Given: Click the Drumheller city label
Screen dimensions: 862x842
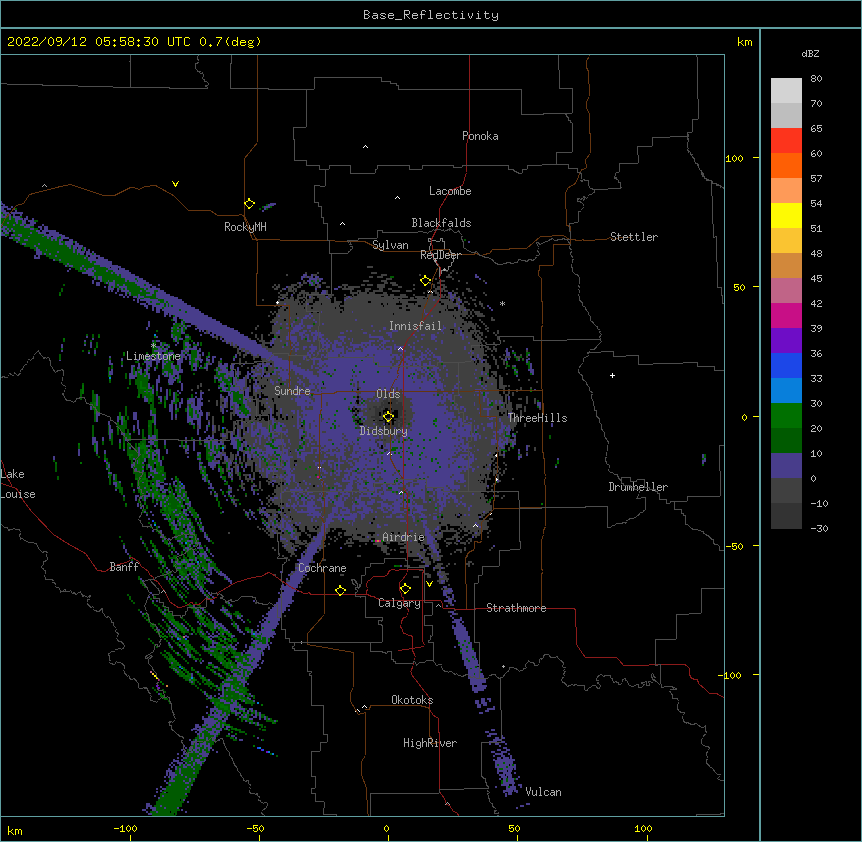Looking at the screenshot, I should (638, 487).
